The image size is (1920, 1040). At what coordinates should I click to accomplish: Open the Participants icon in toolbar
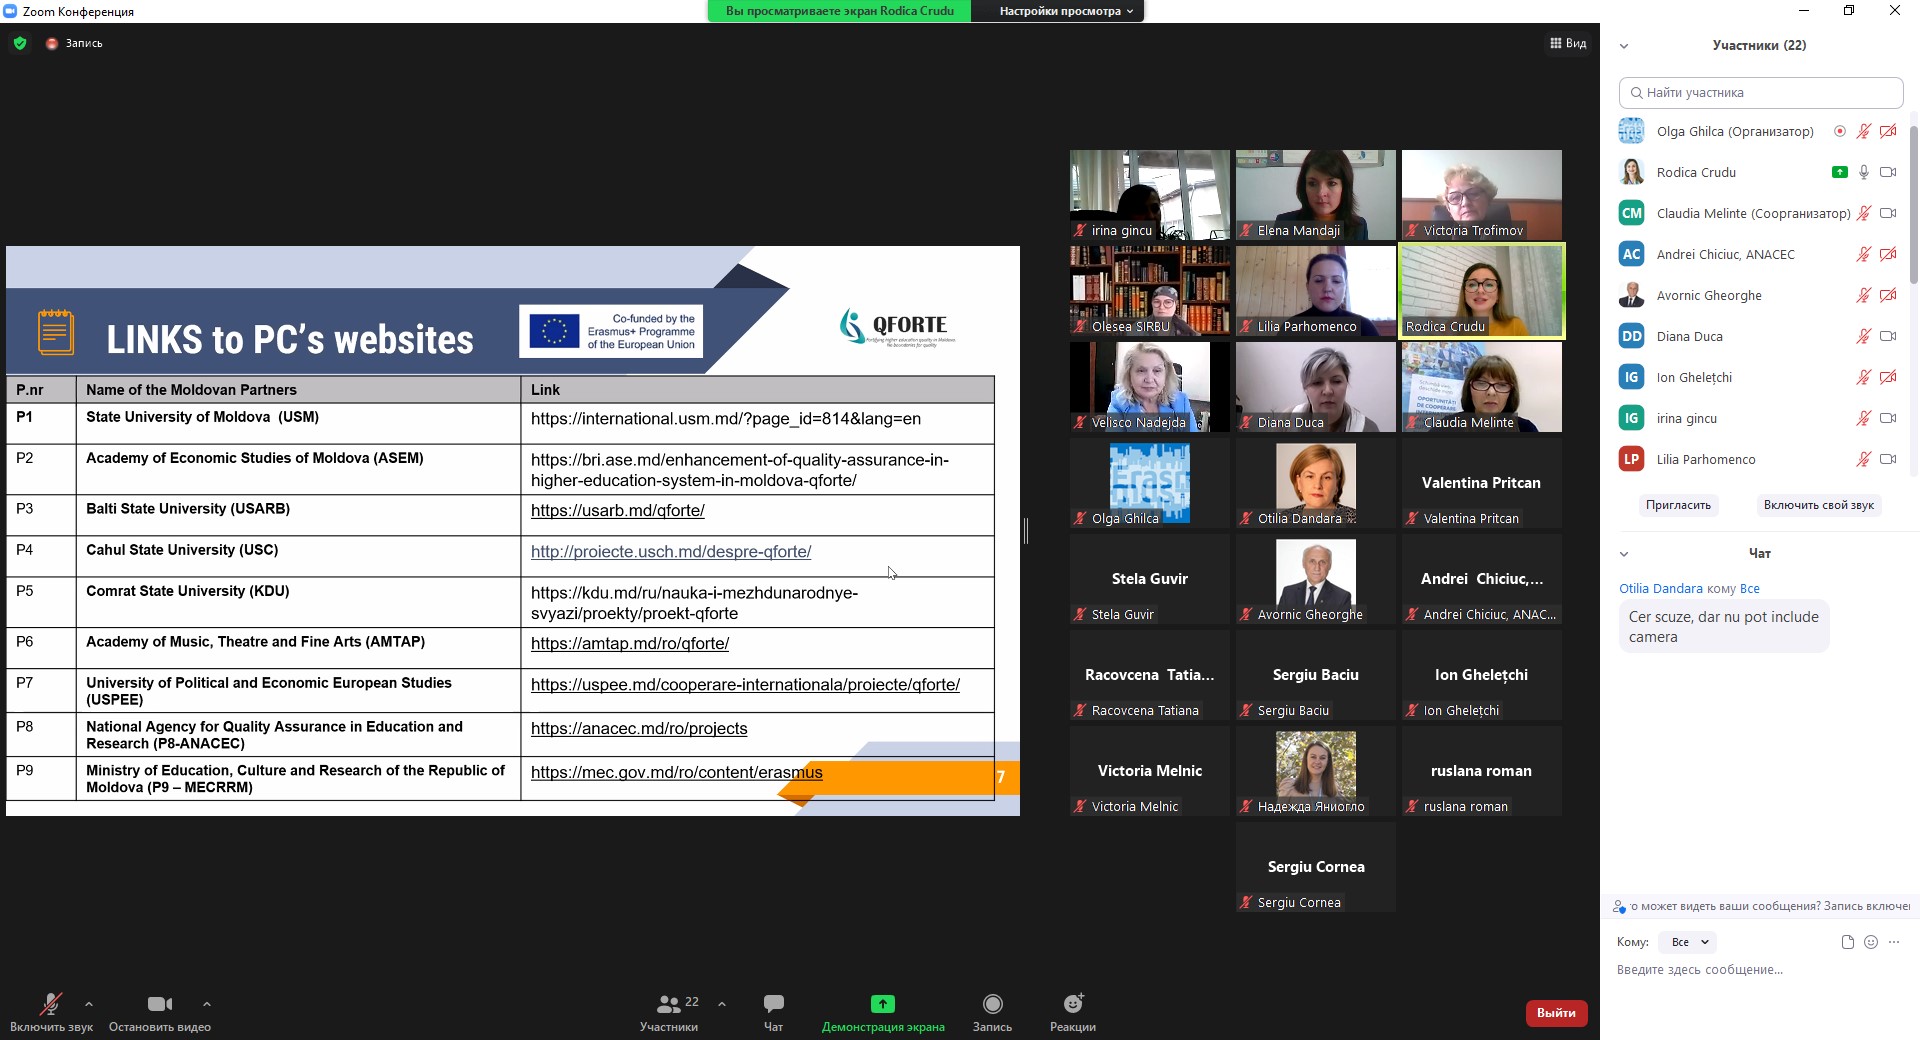click(x=669, y=1004)
